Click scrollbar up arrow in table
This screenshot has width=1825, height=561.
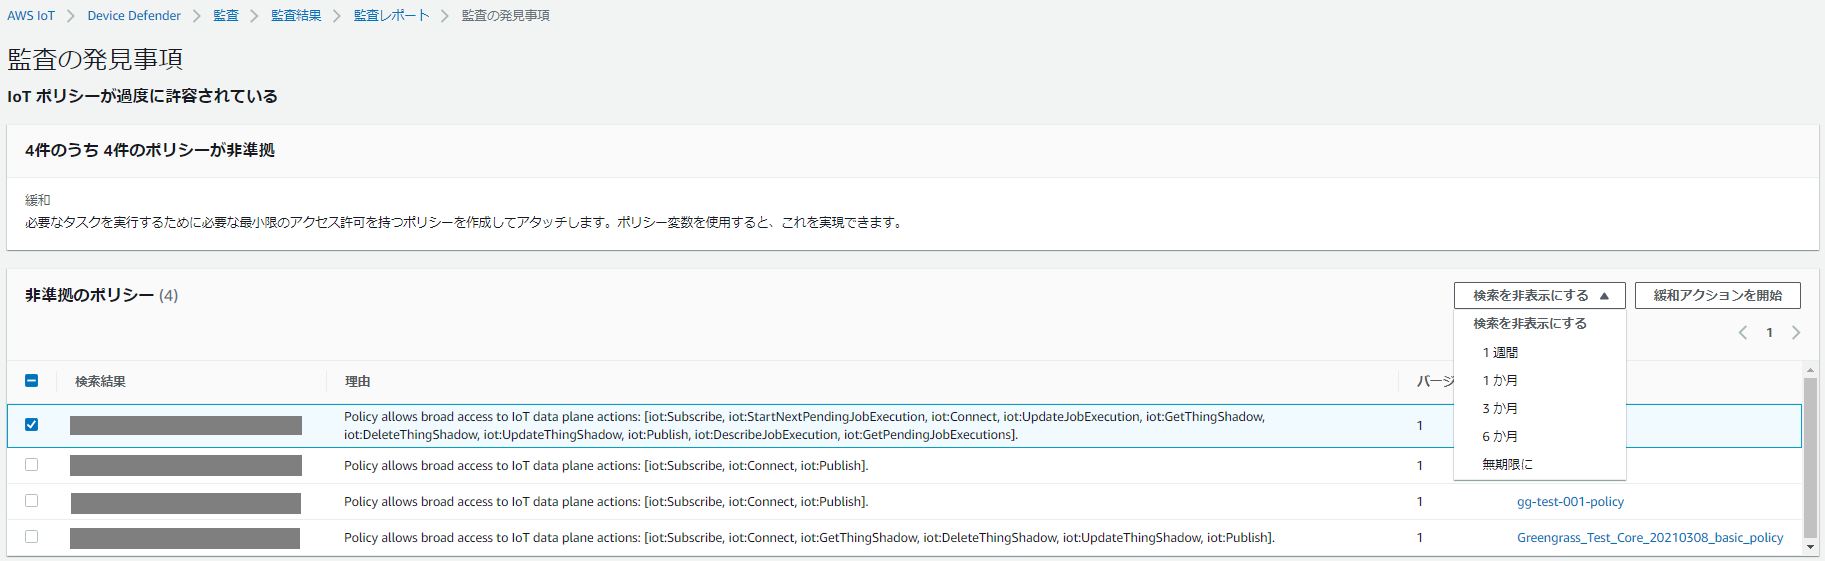(1810, 371)
